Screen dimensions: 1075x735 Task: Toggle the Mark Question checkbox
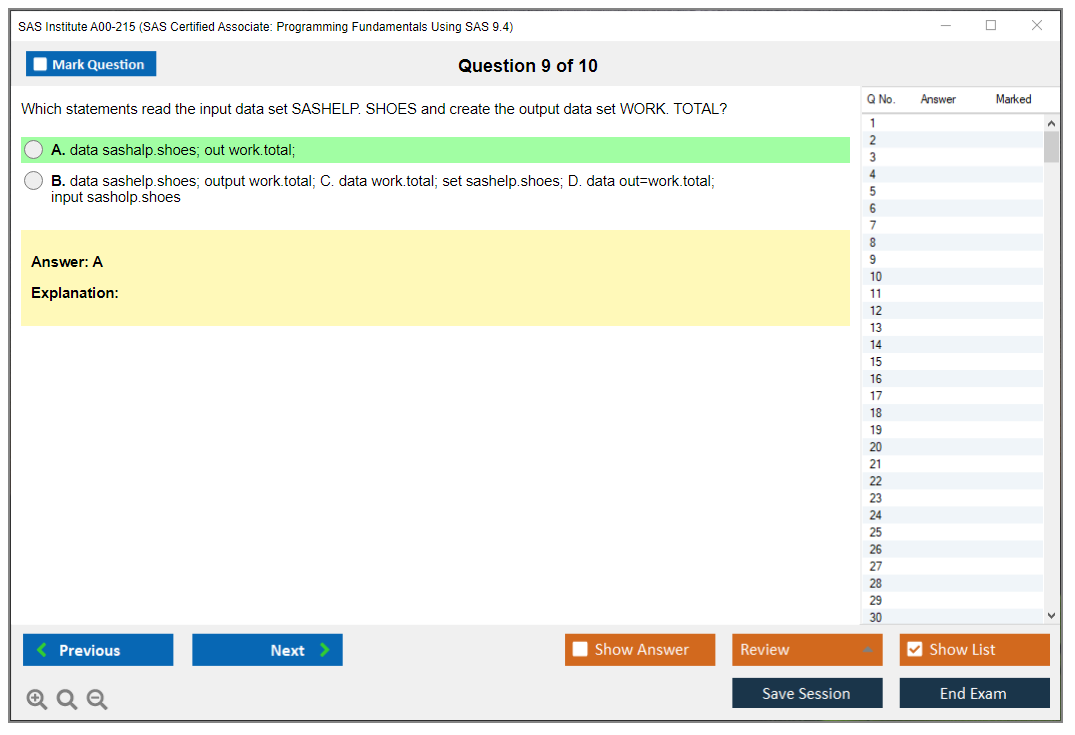[41, 65]
